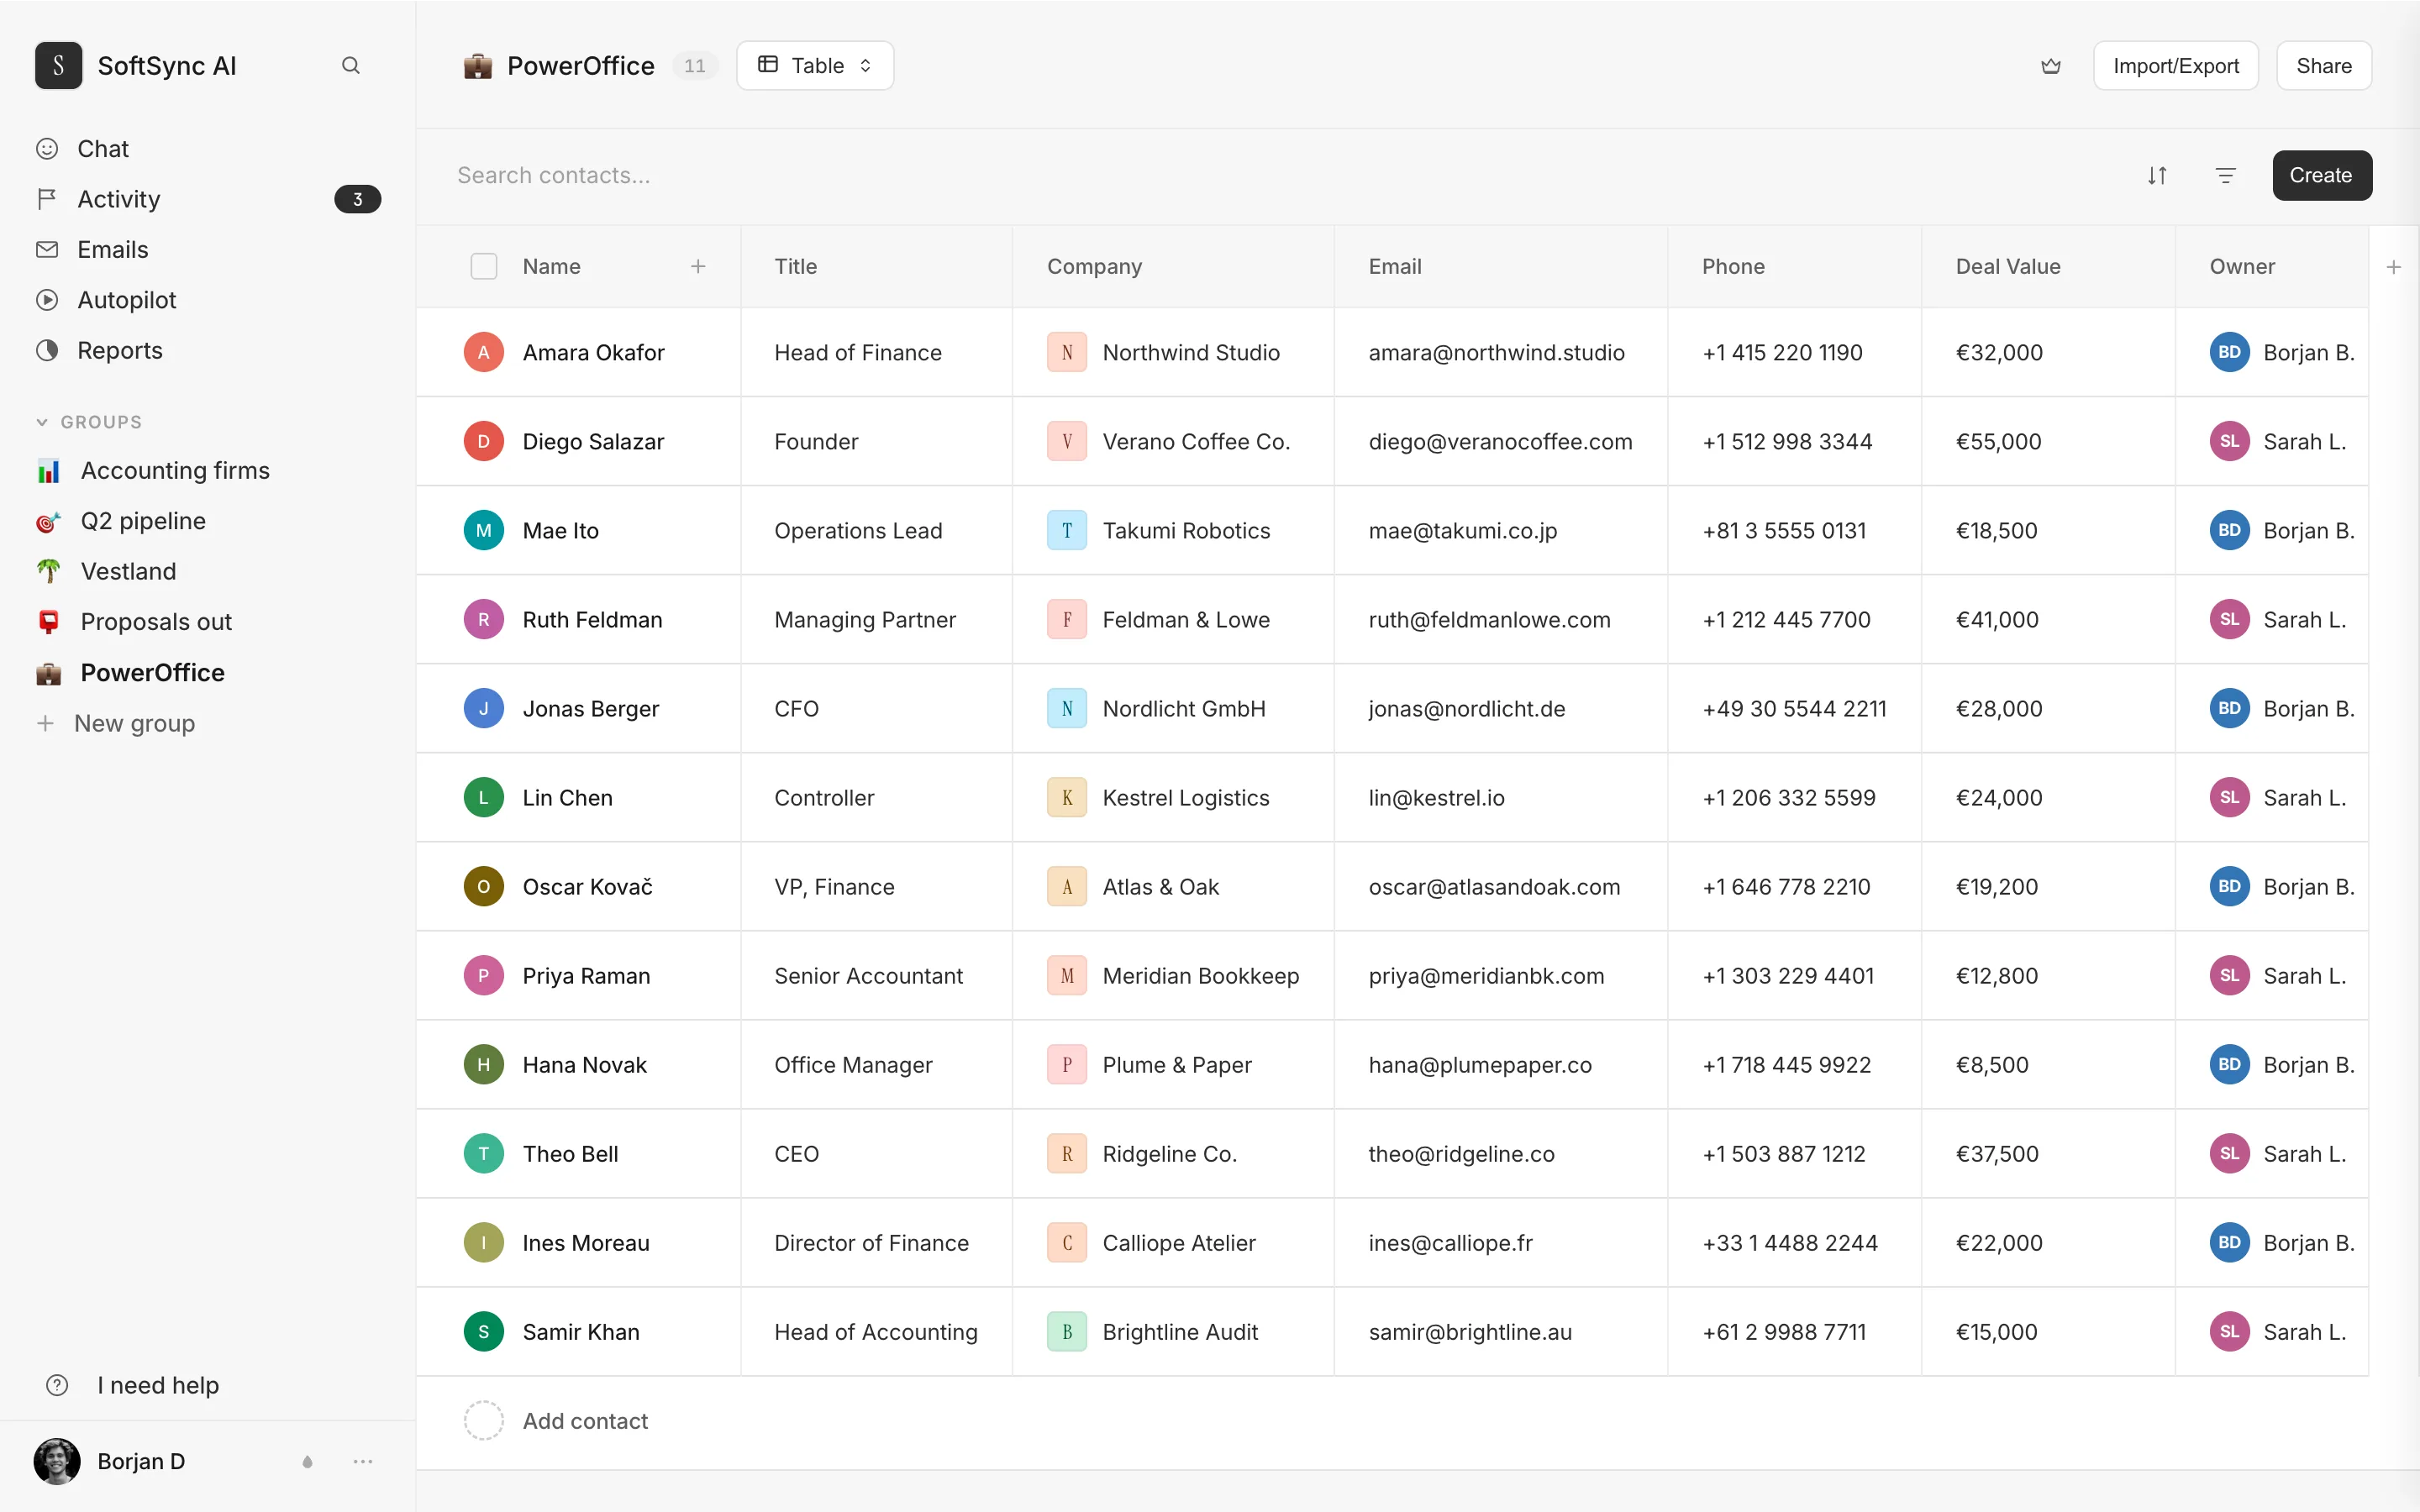
Task: Click the Import/Export button
Action: click(2176, 66)
